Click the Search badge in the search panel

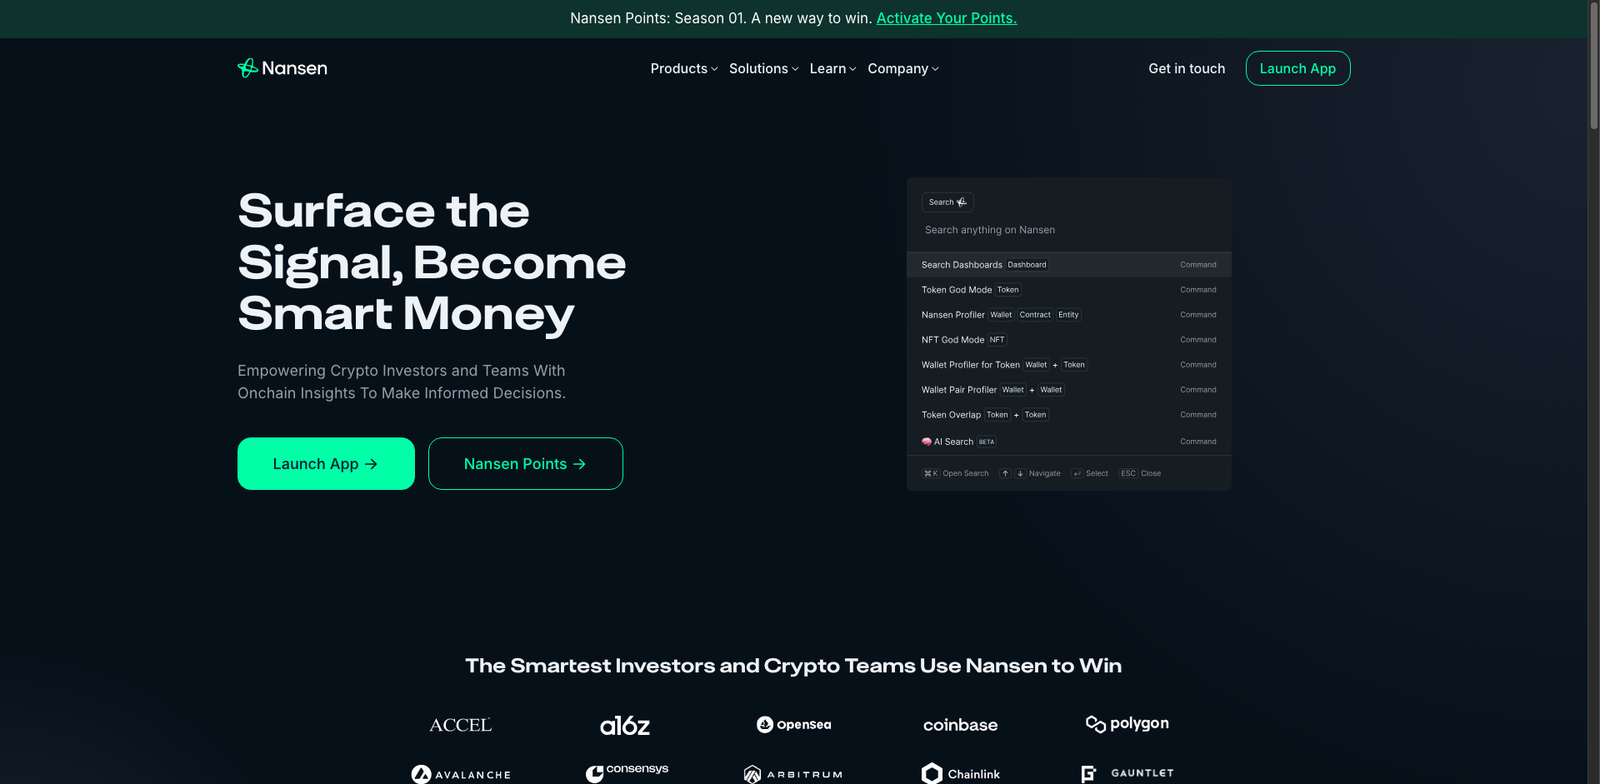click(947, 202)
